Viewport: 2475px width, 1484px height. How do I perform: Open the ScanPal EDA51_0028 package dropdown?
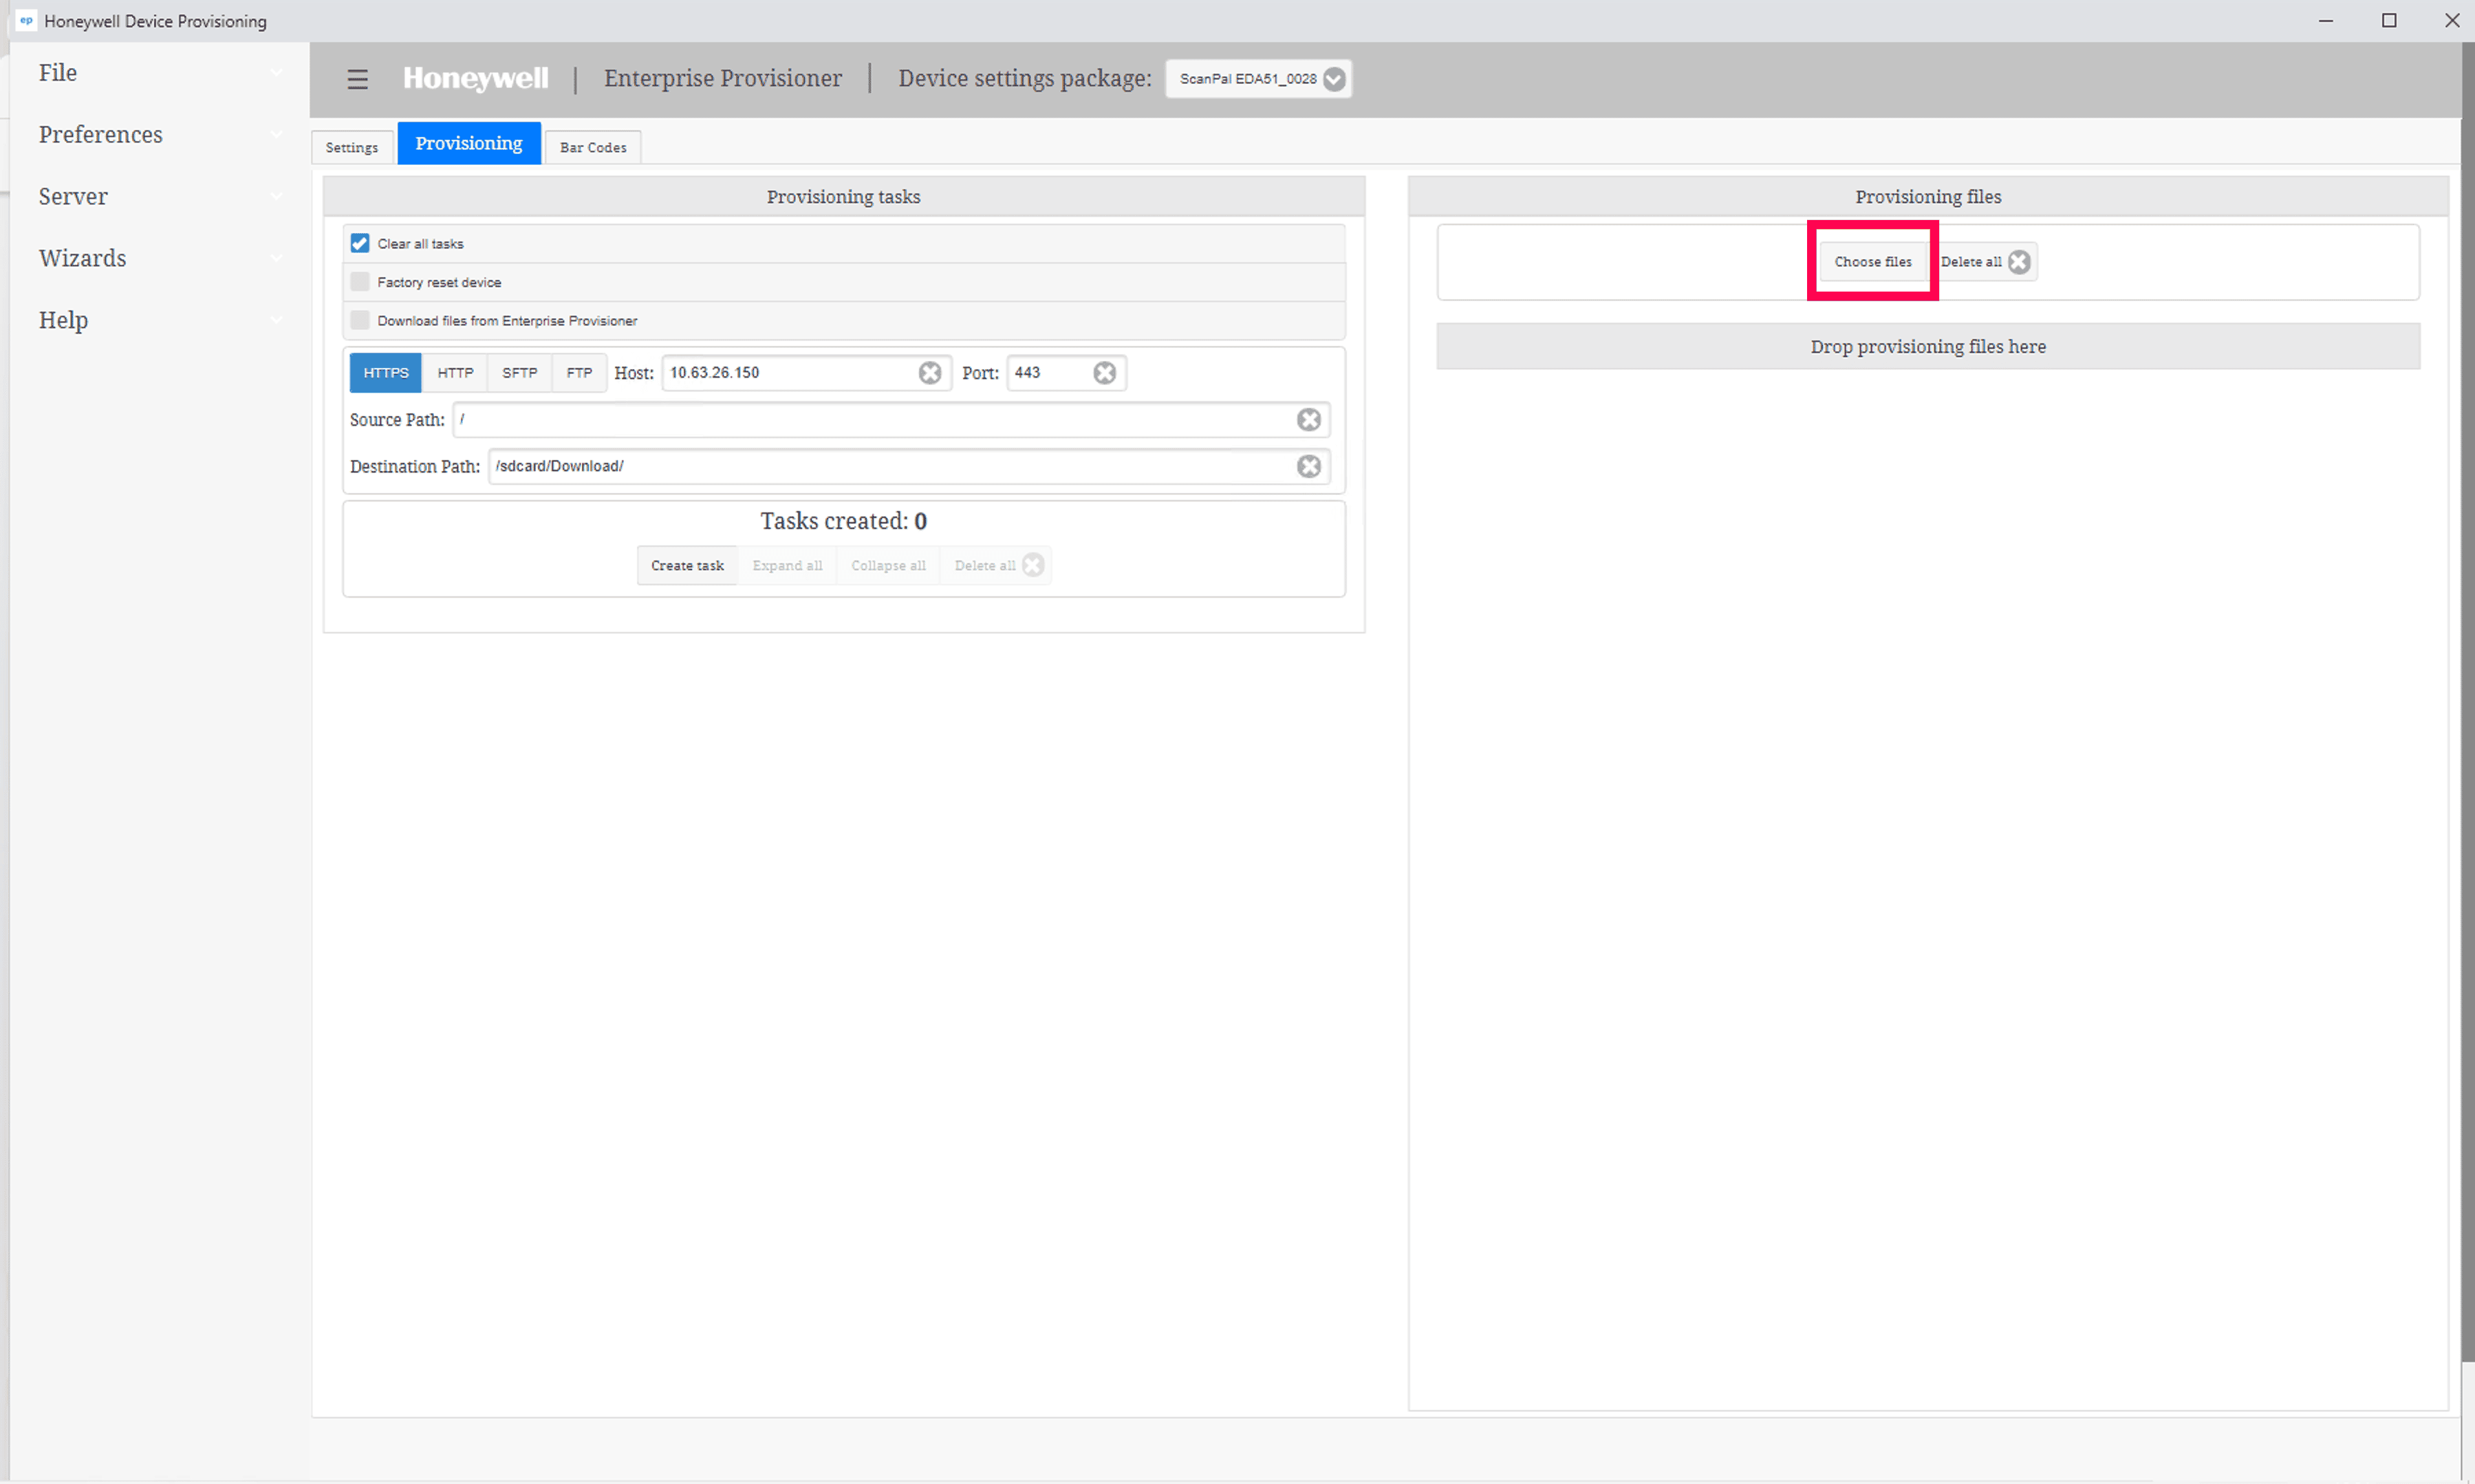click(x=1258, y=79)
